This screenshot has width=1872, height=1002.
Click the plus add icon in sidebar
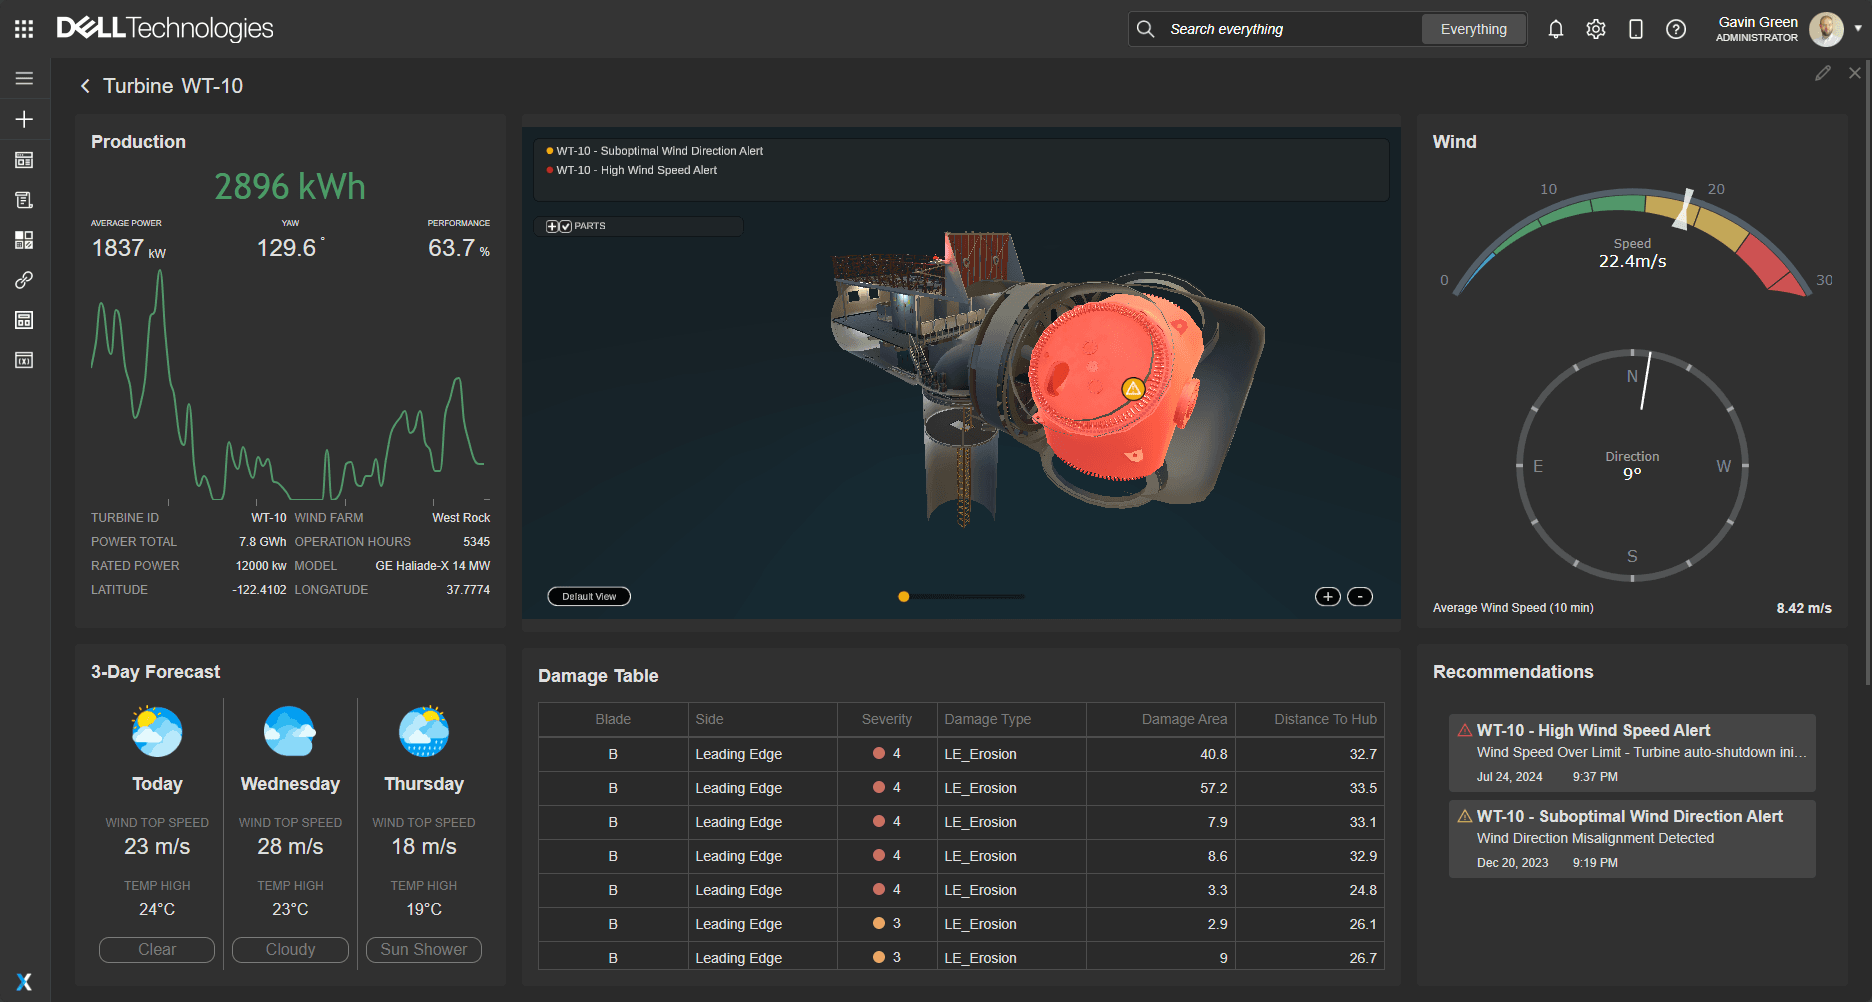pyautogui.click(x=24, y=119)
